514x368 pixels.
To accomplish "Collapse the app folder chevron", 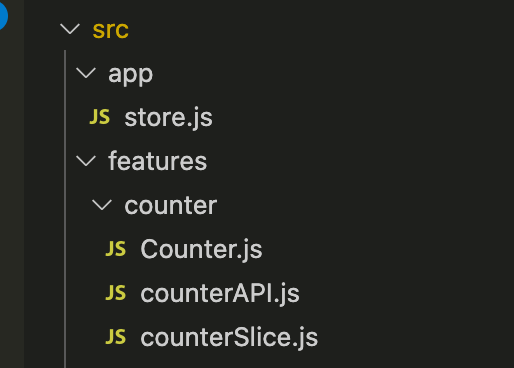I will 86,73.
